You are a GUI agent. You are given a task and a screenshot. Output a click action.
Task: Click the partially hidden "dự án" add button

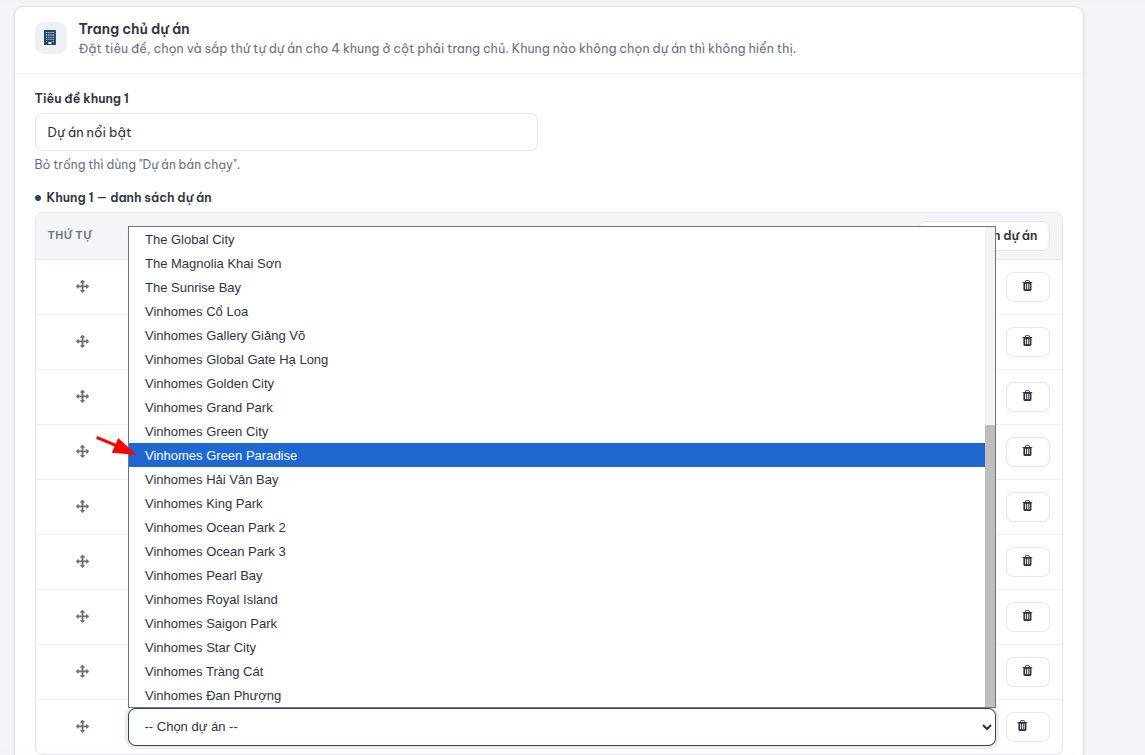1022,236
